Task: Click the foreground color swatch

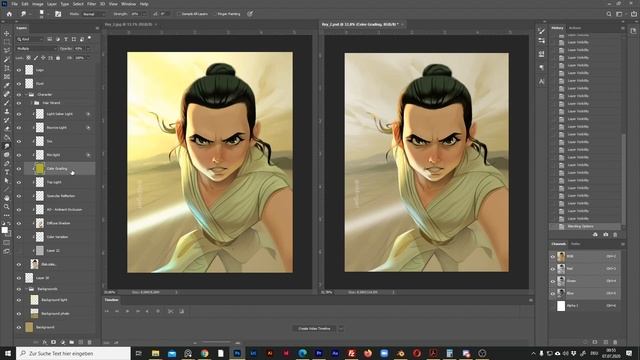Action: 4,230
